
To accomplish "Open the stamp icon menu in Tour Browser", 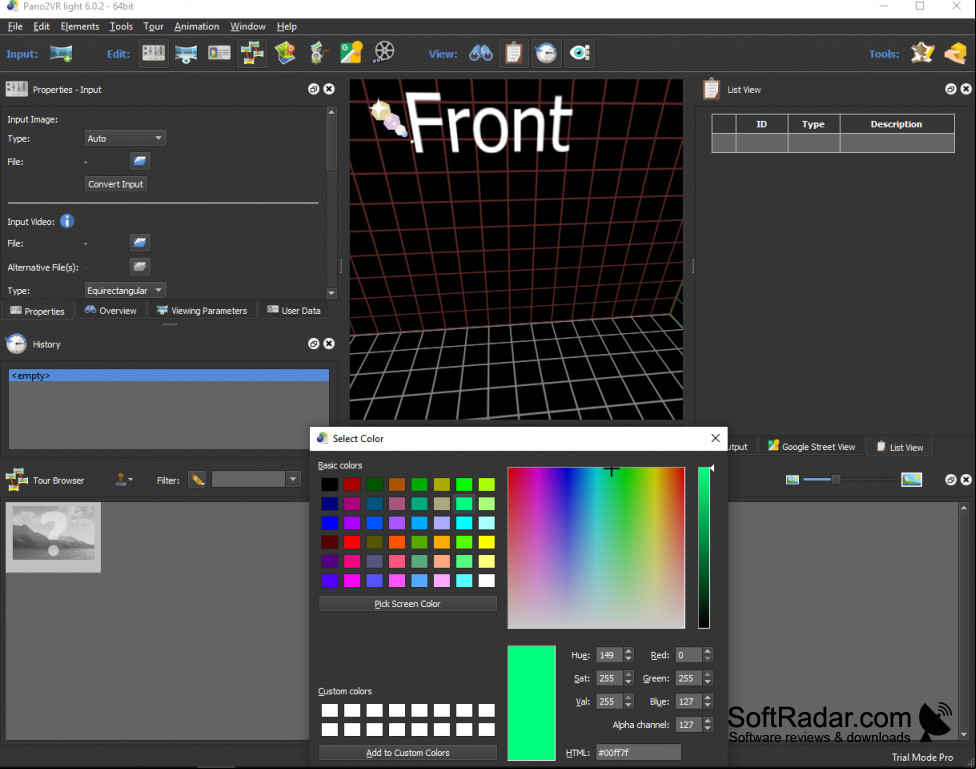I will click(124, 479).
